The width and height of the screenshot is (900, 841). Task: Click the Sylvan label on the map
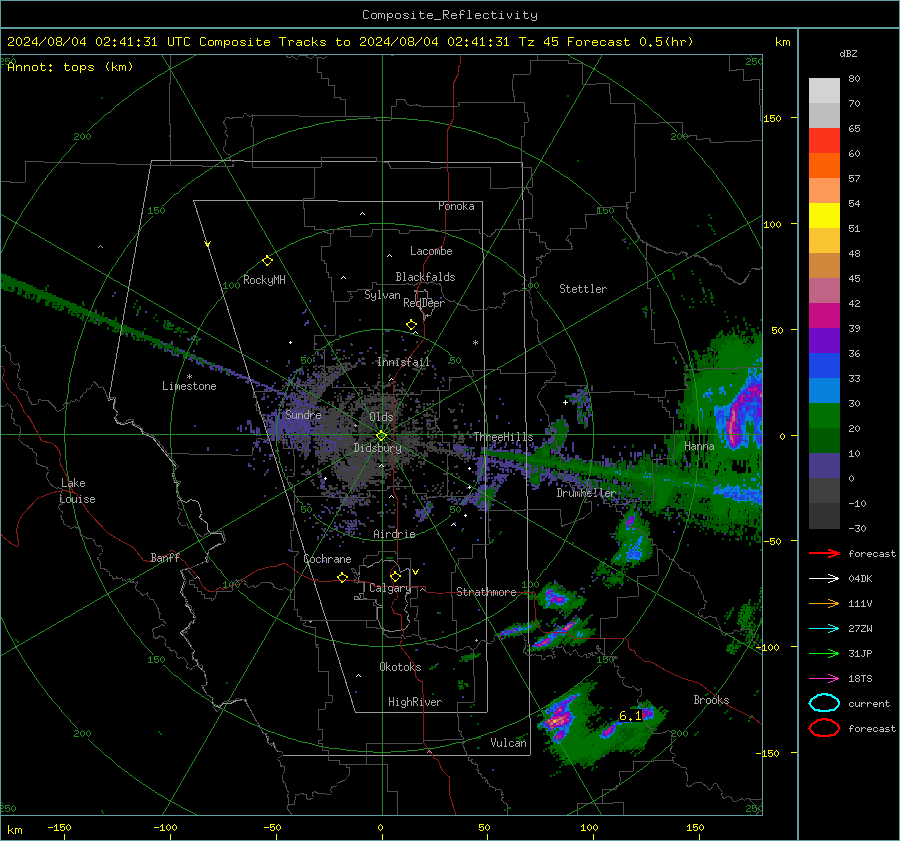coord(382,295)
